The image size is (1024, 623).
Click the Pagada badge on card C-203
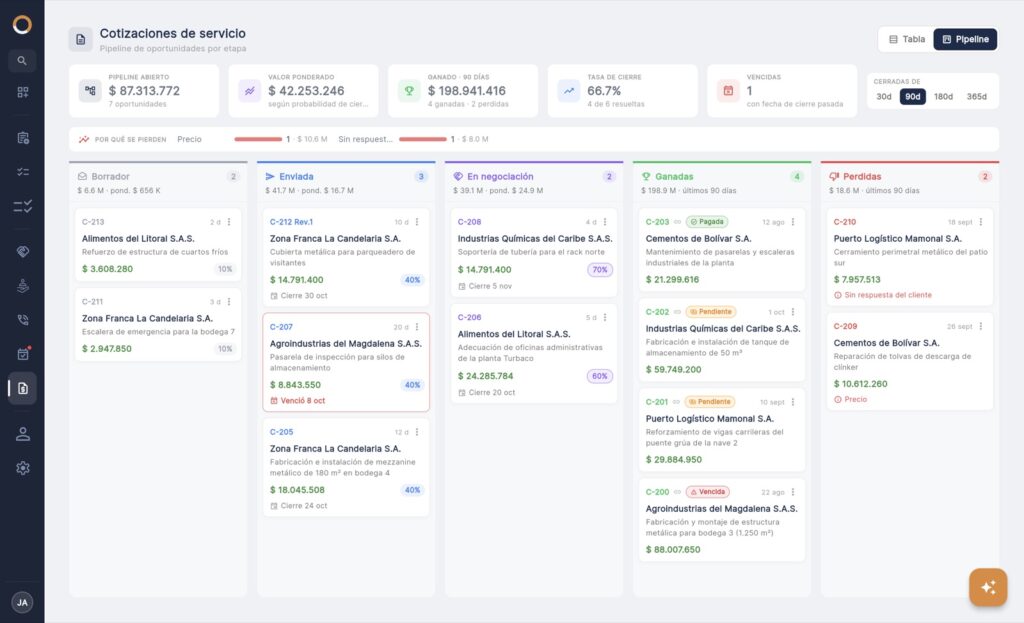[707, 222]
